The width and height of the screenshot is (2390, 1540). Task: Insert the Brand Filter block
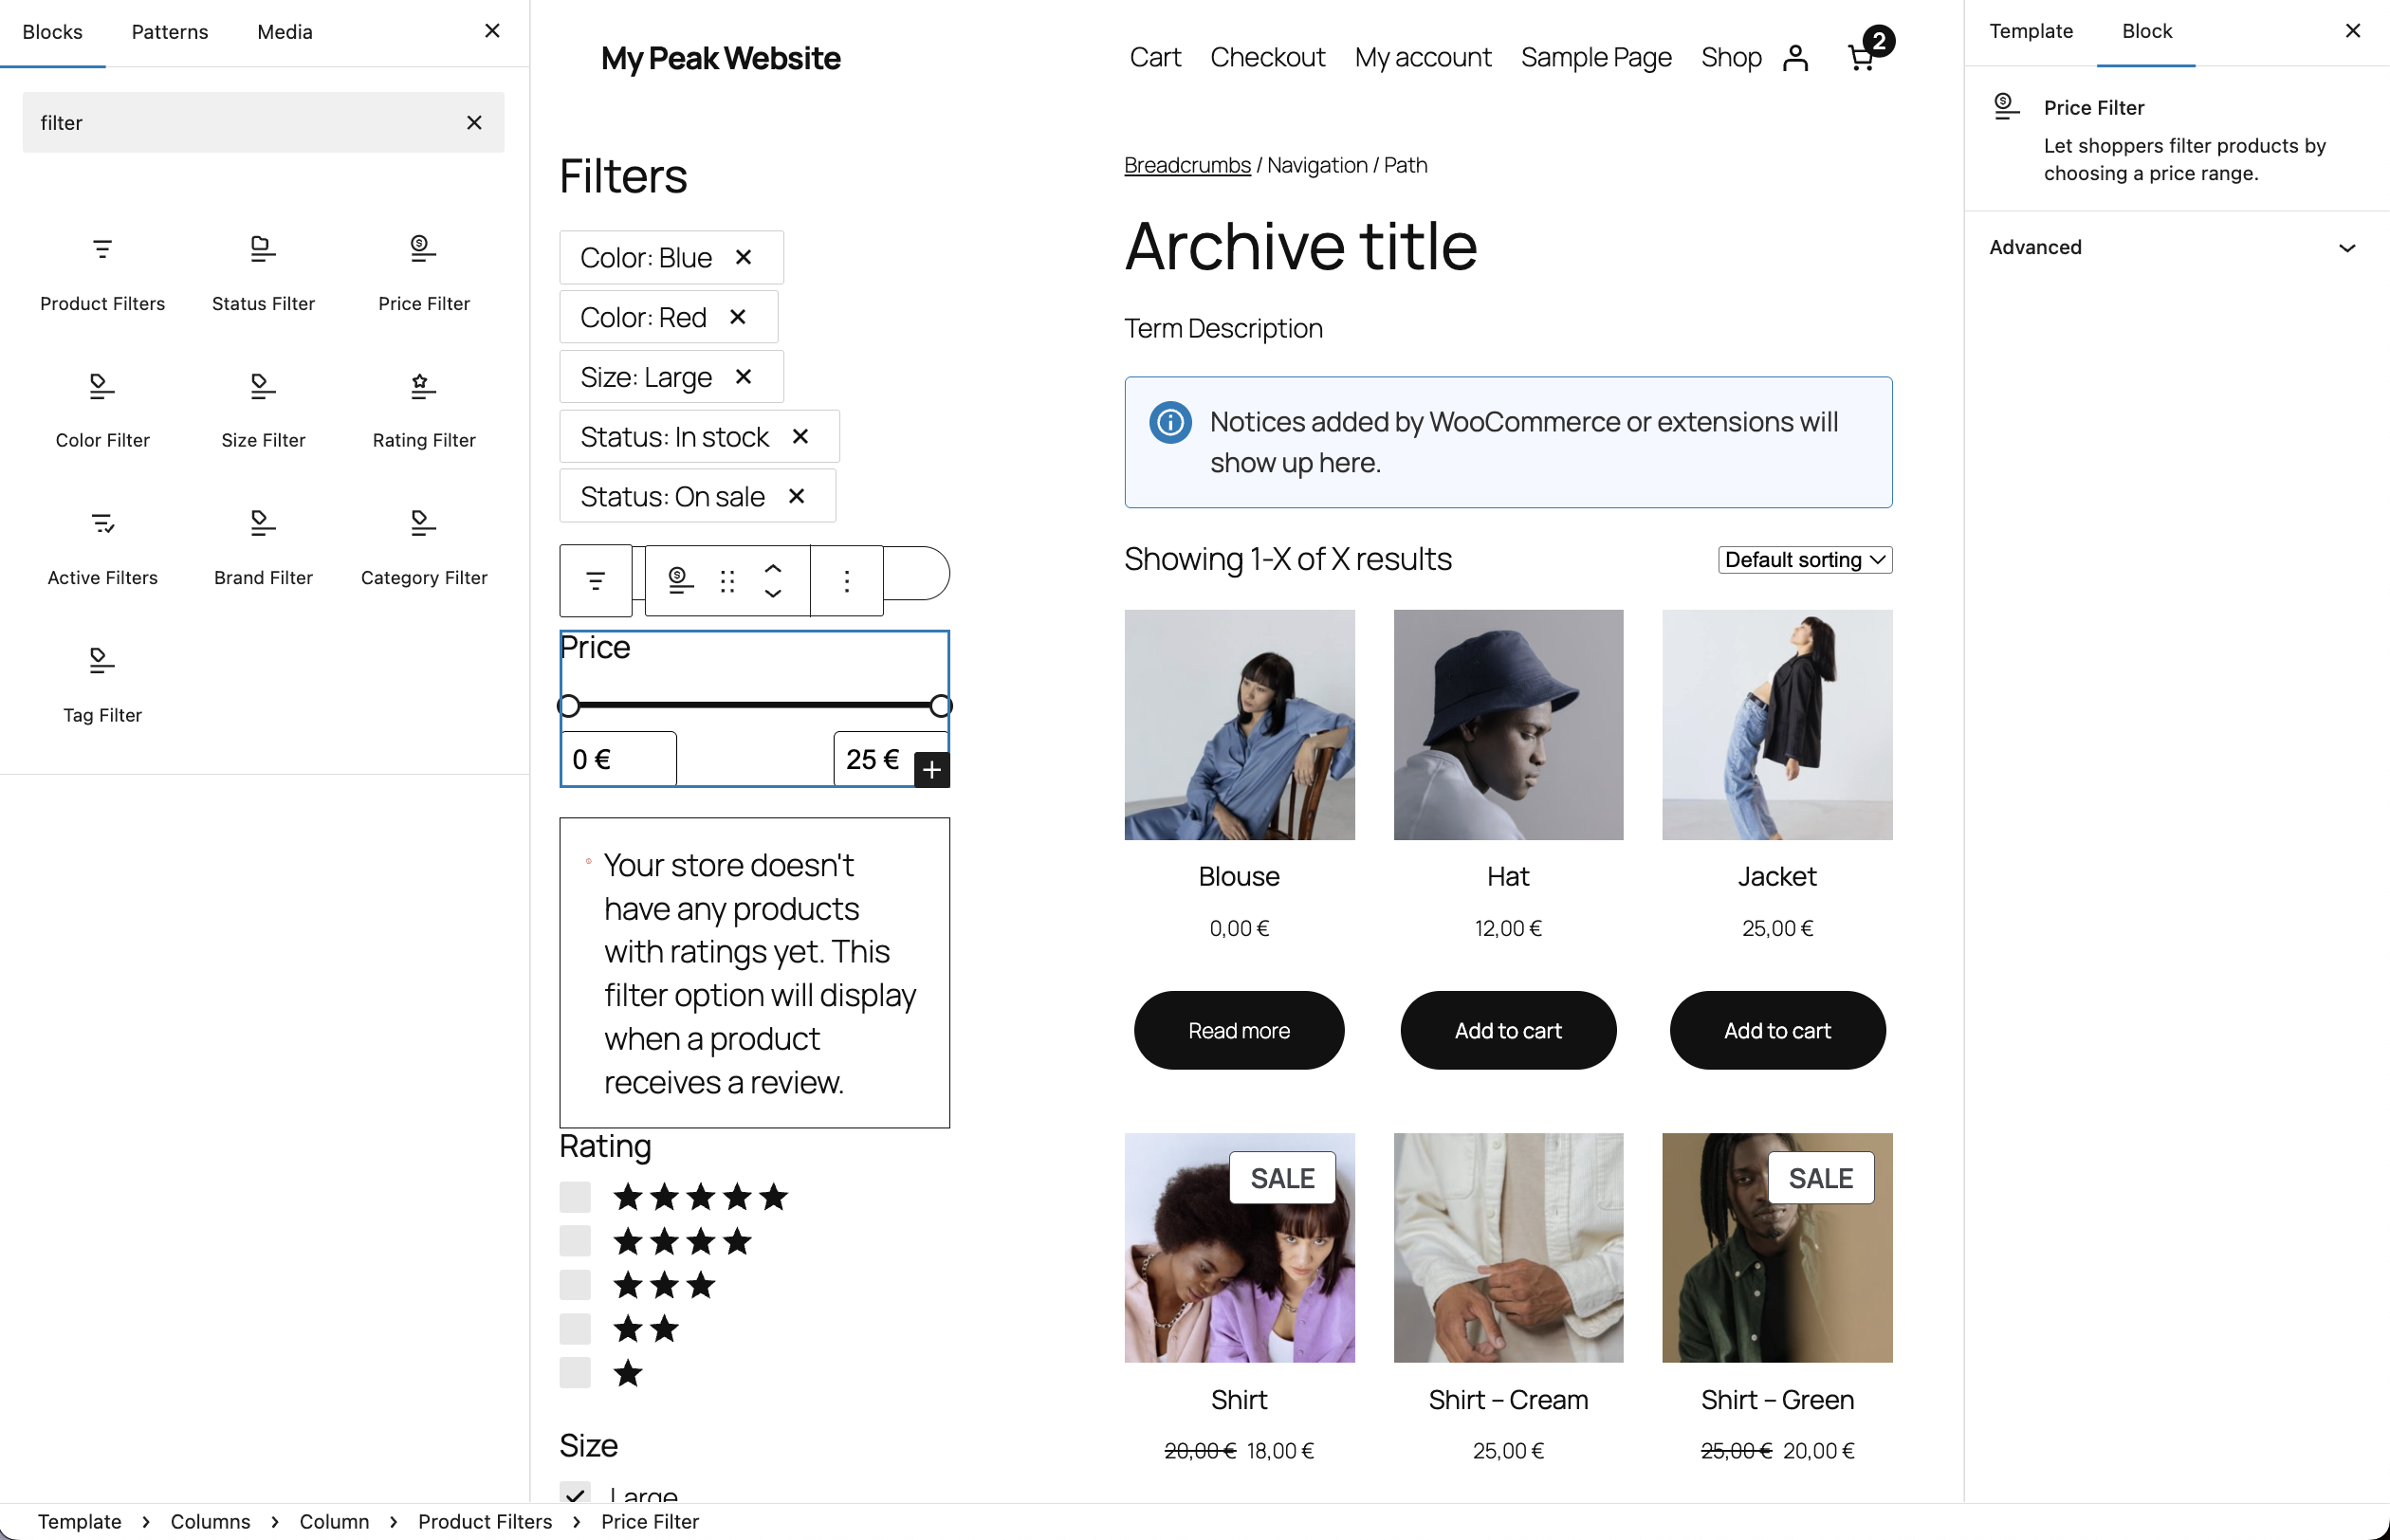pyautogui.click(x=263, y=546)
